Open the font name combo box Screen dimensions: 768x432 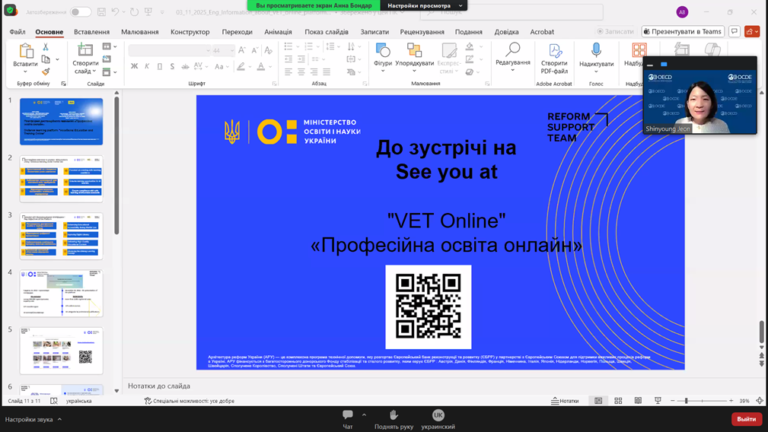click(169, 50)
